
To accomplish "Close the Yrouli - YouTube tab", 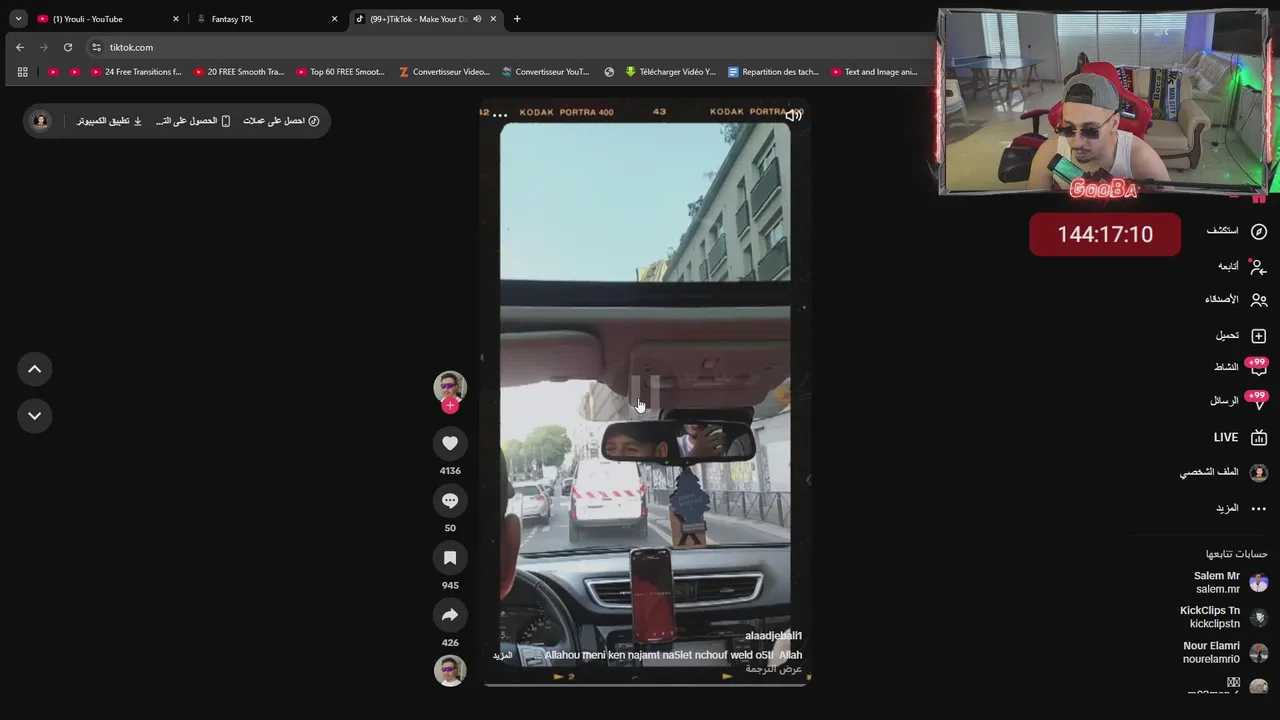I will [x=176, y=19].
